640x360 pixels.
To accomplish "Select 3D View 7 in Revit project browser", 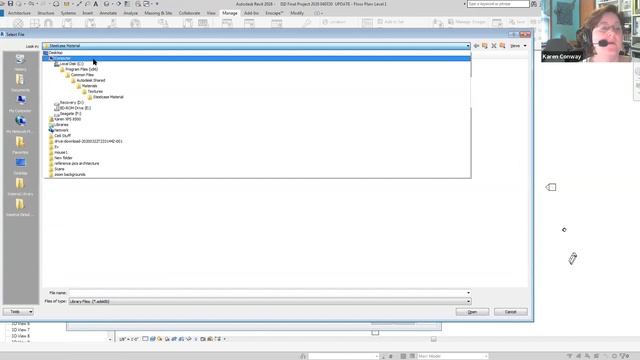I will click(x=20, y=330).
